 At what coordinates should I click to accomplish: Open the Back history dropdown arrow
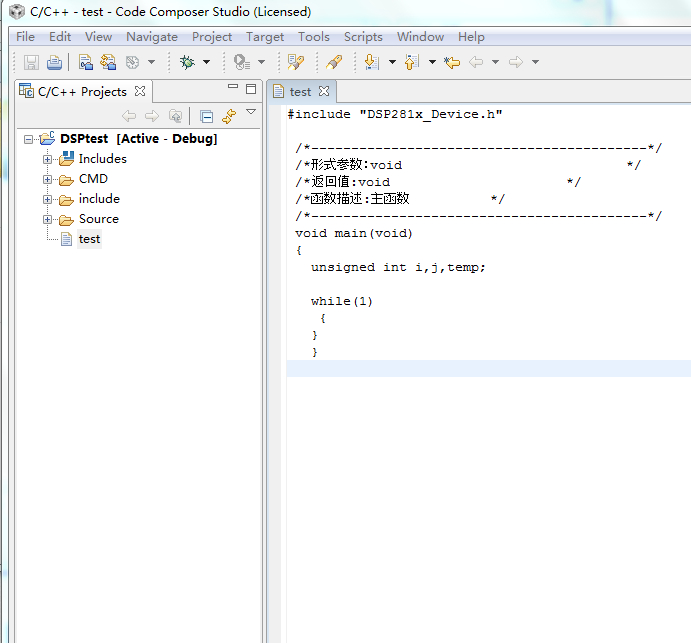495,62
